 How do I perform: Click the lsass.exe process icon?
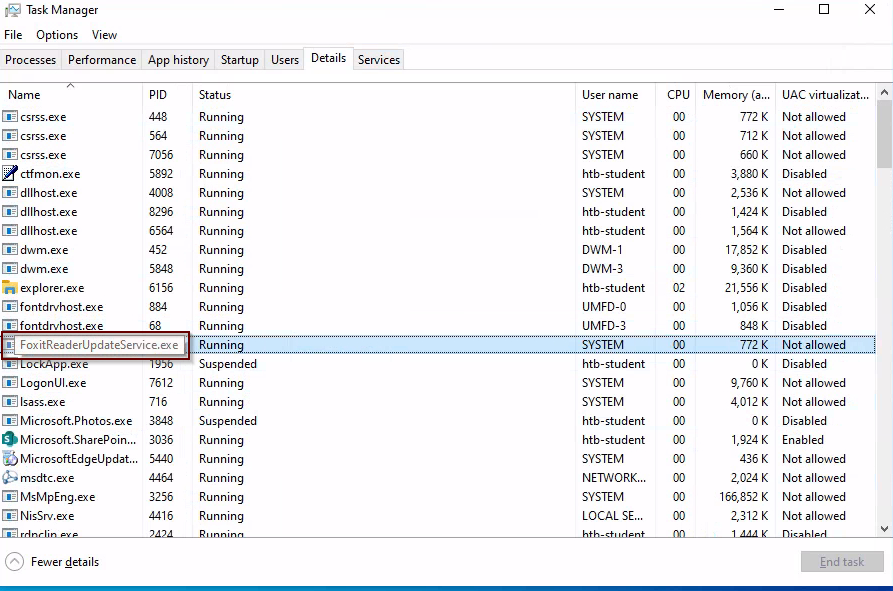click(x=10, y=402)
